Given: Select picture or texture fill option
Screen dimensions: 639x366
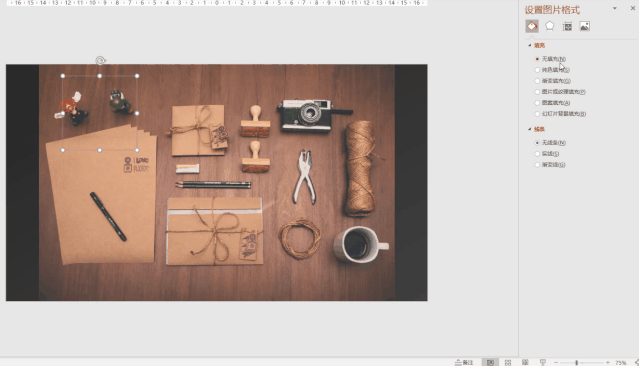Looking at the screenshot, I should pyautogui.click(x=560, y=92).
